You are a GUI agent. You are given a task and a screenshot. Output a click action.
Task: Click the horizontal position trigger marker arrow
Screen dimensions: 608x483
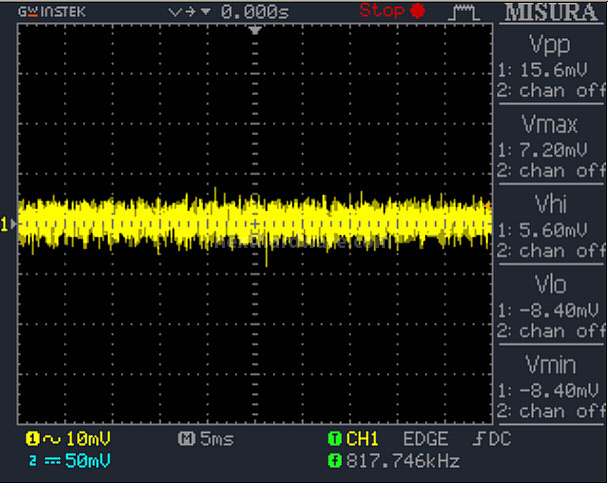coord(255,30)
